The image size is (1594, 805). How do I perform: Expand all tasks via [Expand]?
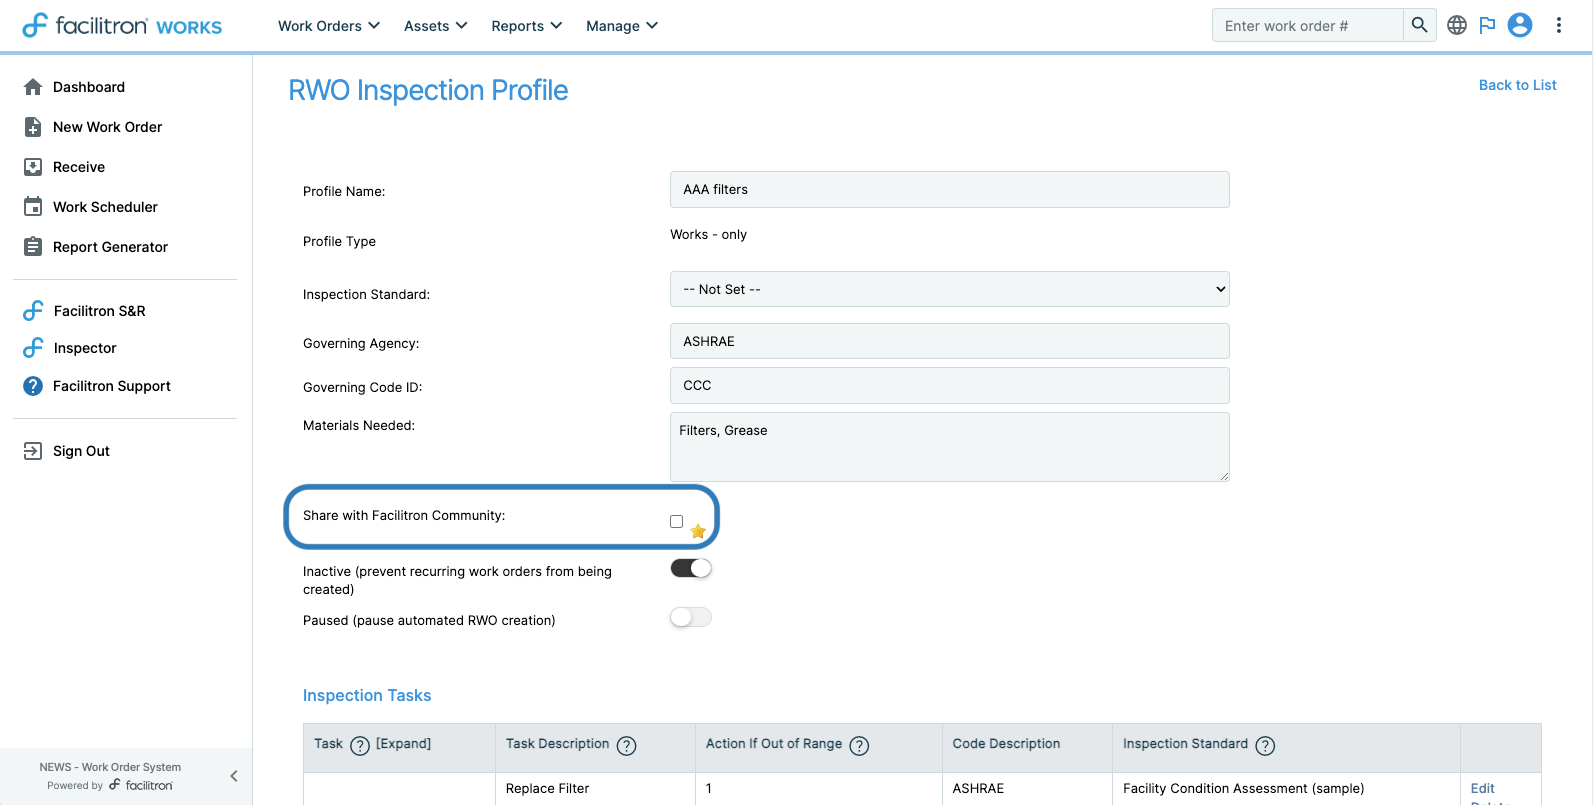click(404, 744)
